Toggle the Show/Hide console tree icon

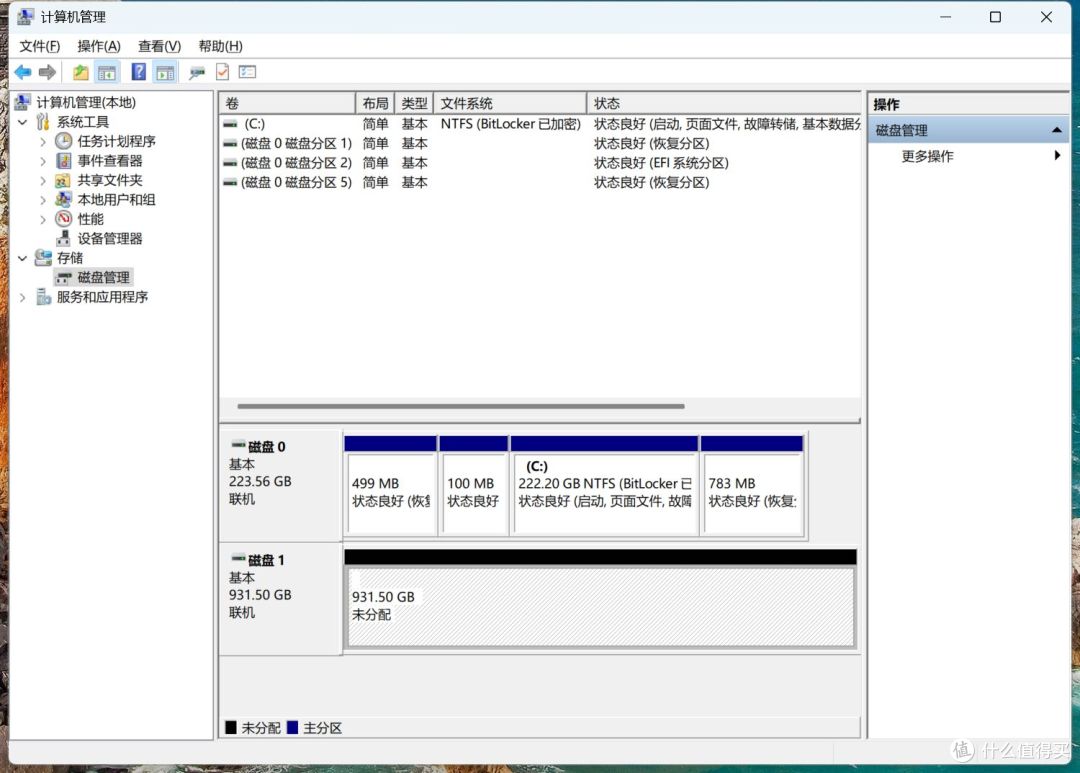pyautogui.click(x=107, y=72)
